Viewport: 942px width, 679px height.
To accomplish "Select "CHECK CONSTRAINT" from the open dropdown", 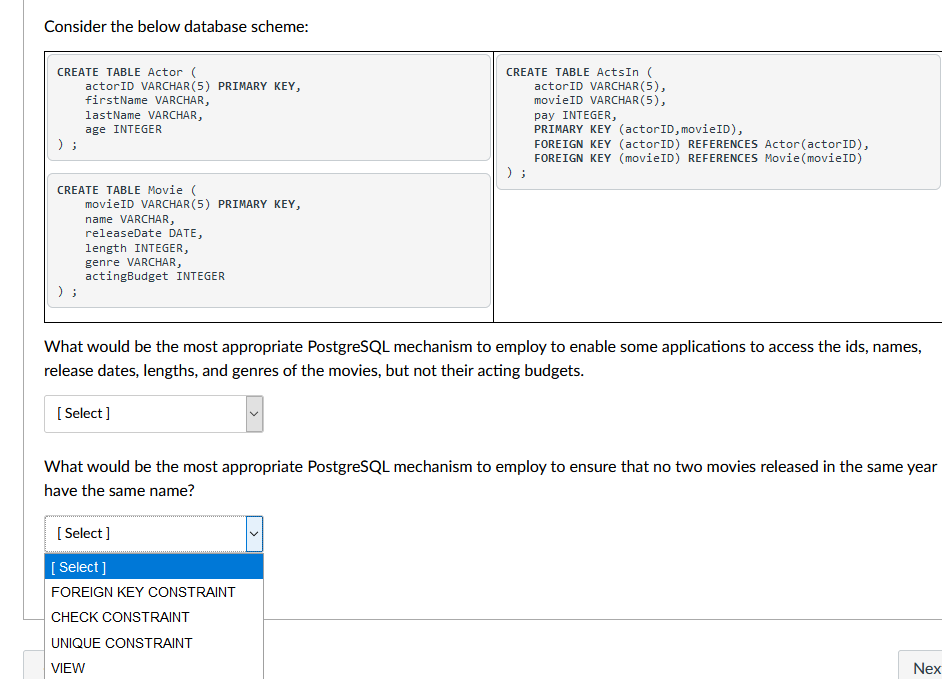I will click(x=120, y=617).
